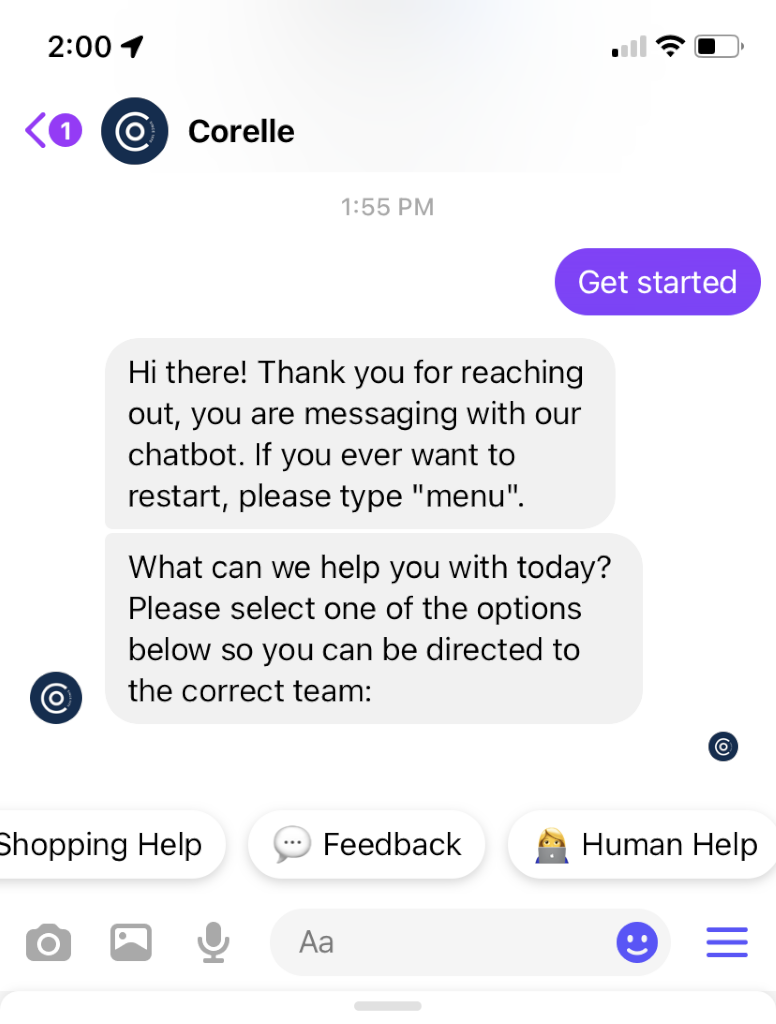Tap the bottom sheet grabber handle
Screen dimensions: 776x1024
click(388, 1006)
